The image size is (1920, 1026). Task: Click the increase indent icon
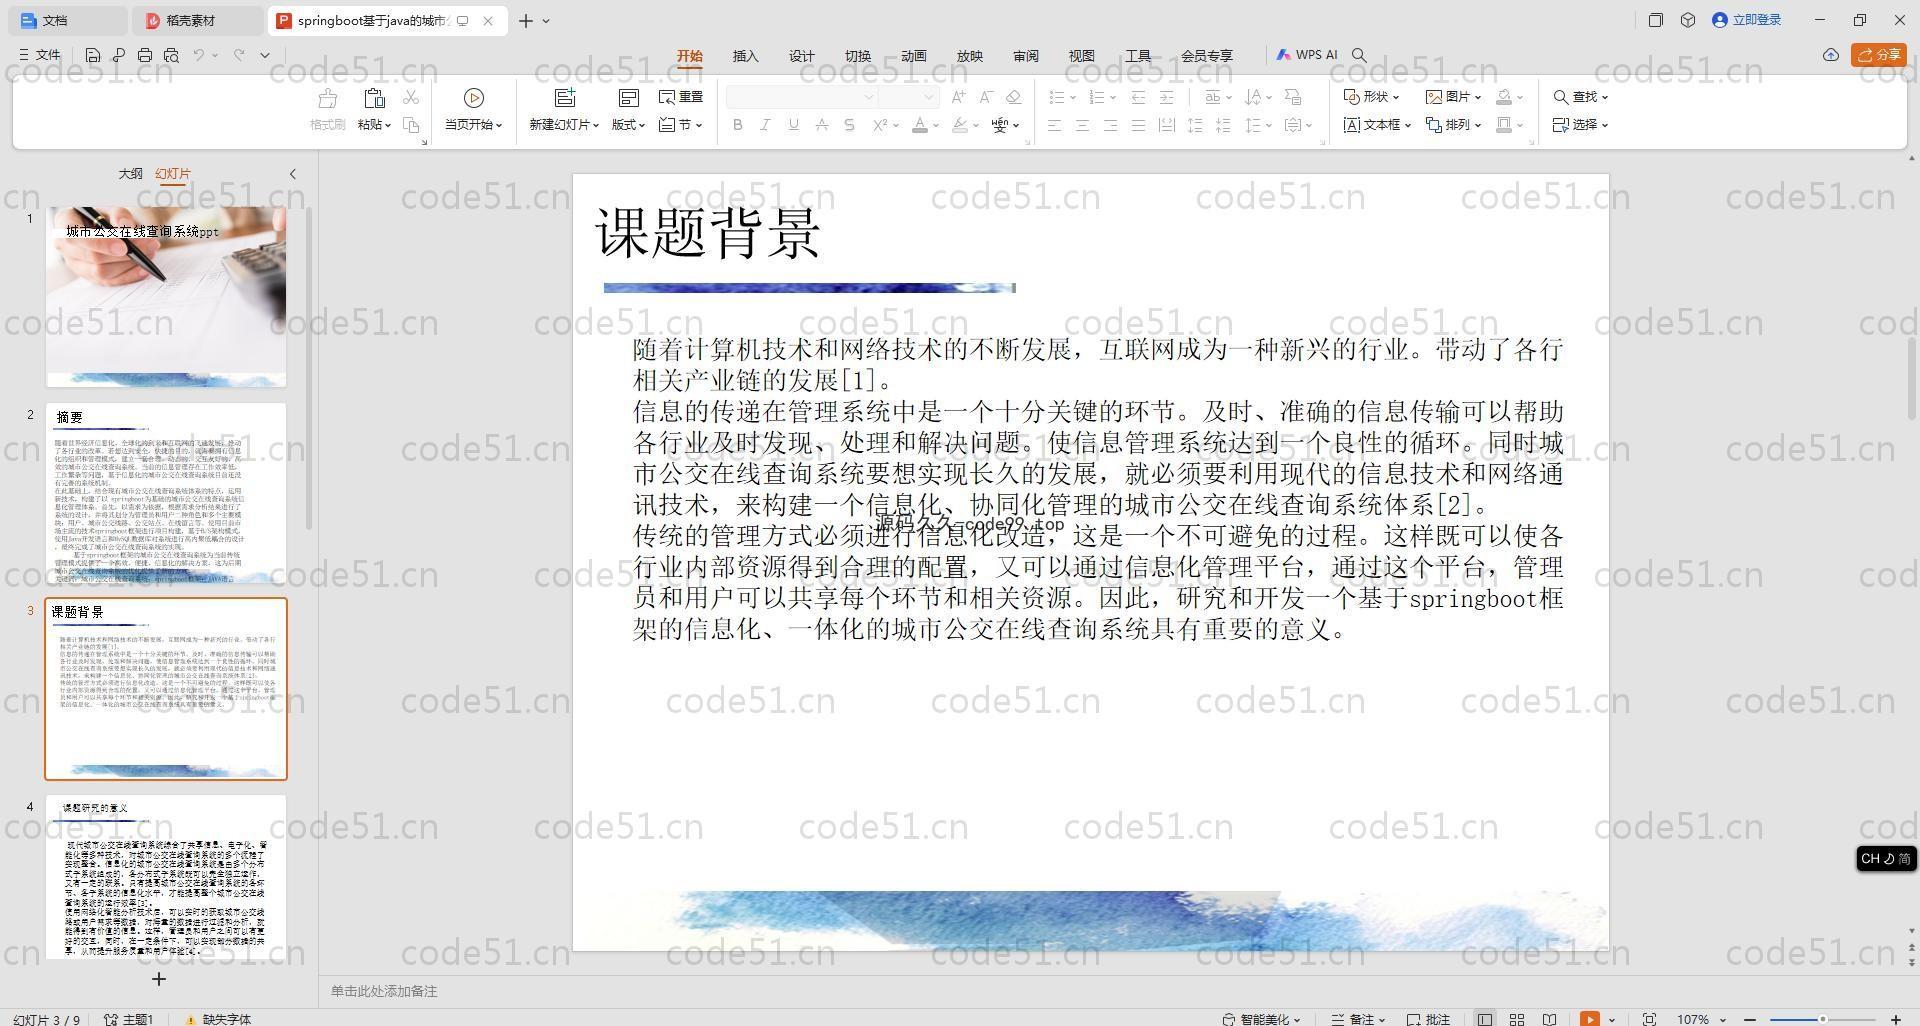click(x=1166, y=97)
